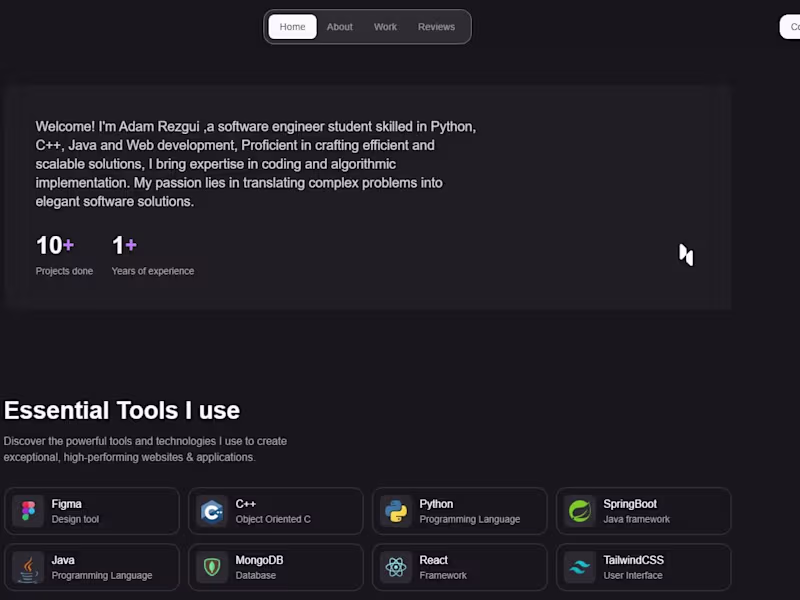Click the '1+ Years of experience' stat

(x=152, y=255)
